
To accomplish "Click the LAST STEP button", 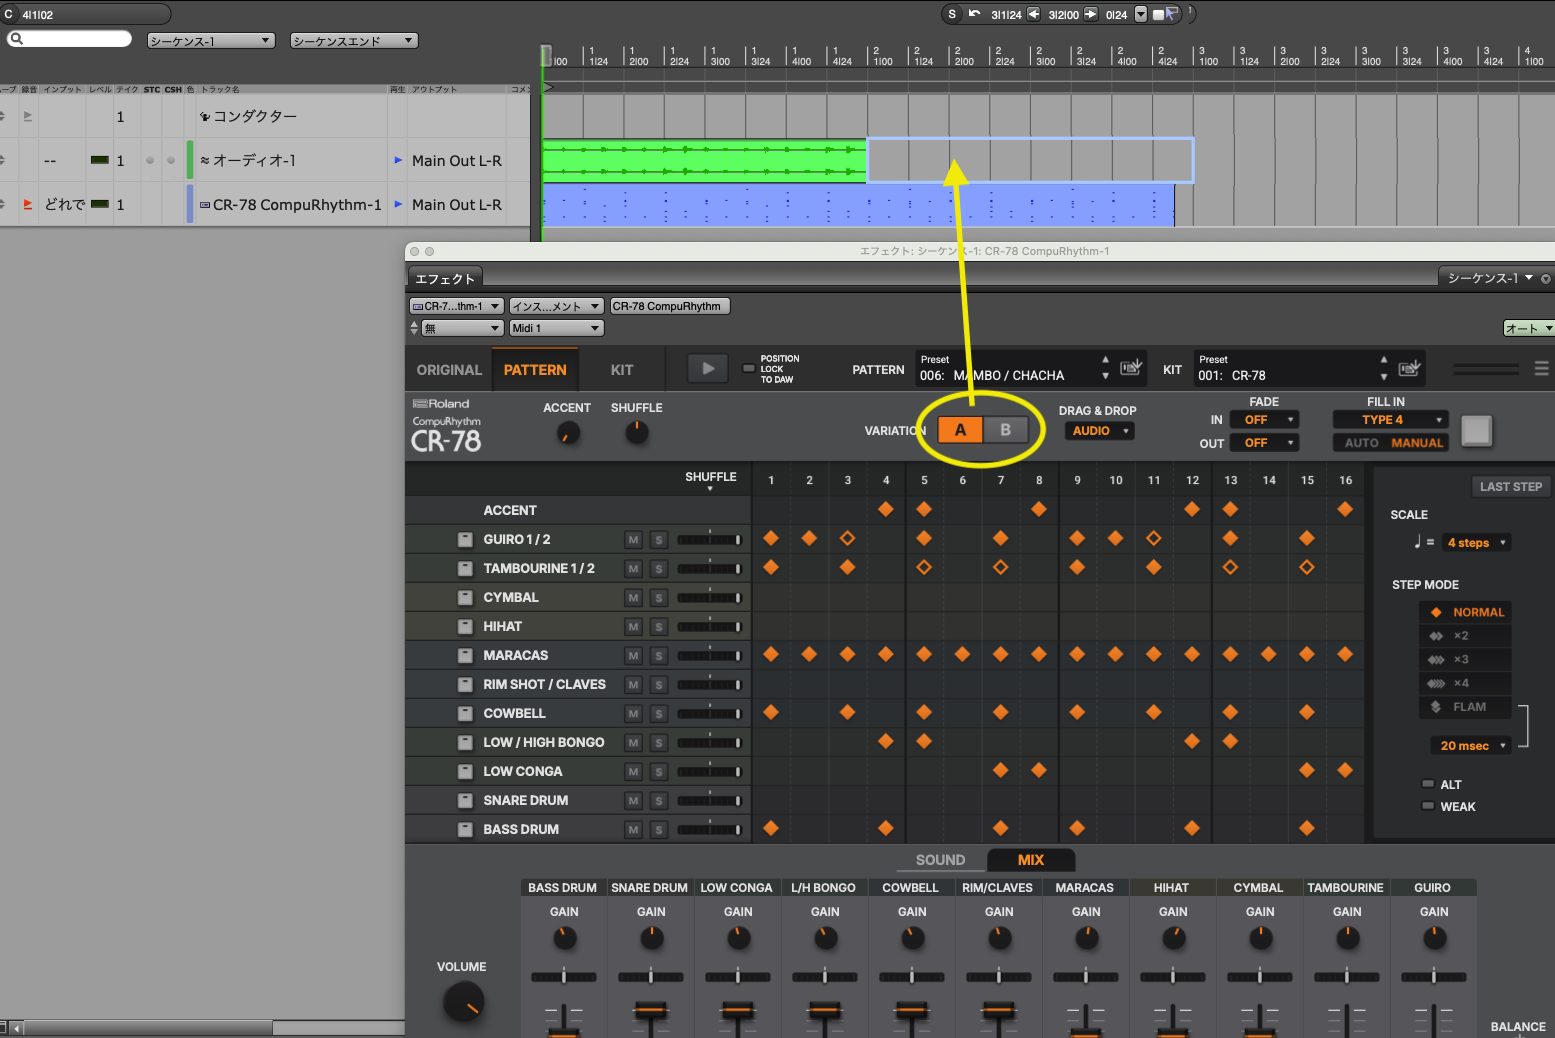I will (x=1510, y=487).
